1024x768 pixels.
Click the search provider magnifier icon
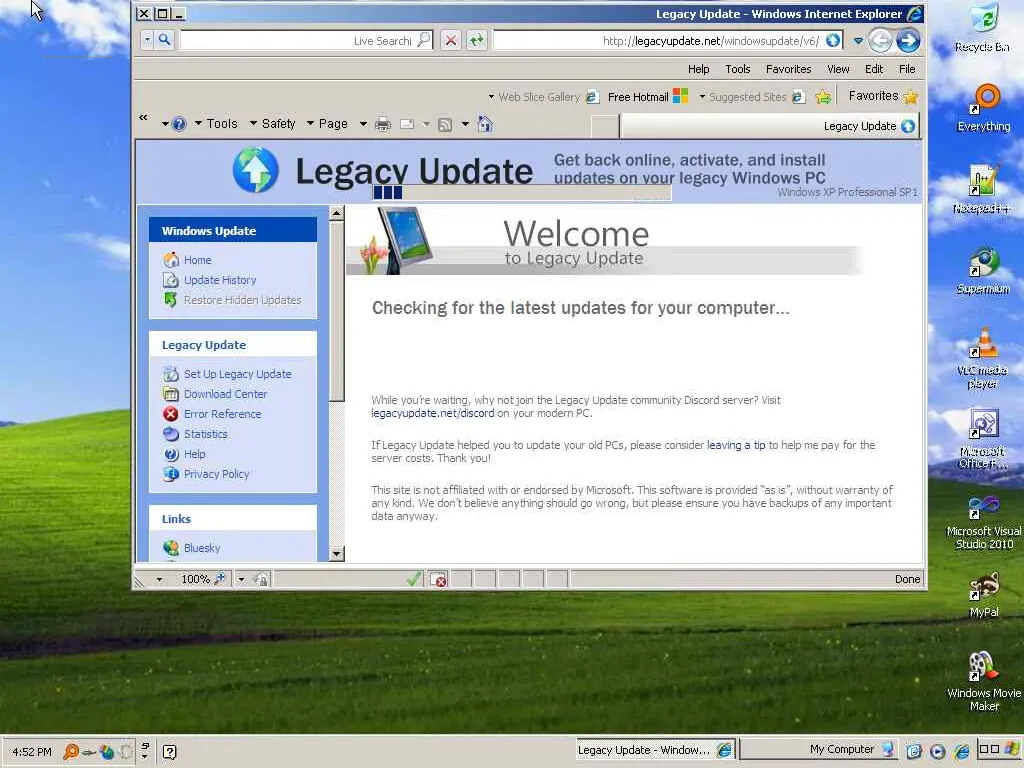click(165, 40)
